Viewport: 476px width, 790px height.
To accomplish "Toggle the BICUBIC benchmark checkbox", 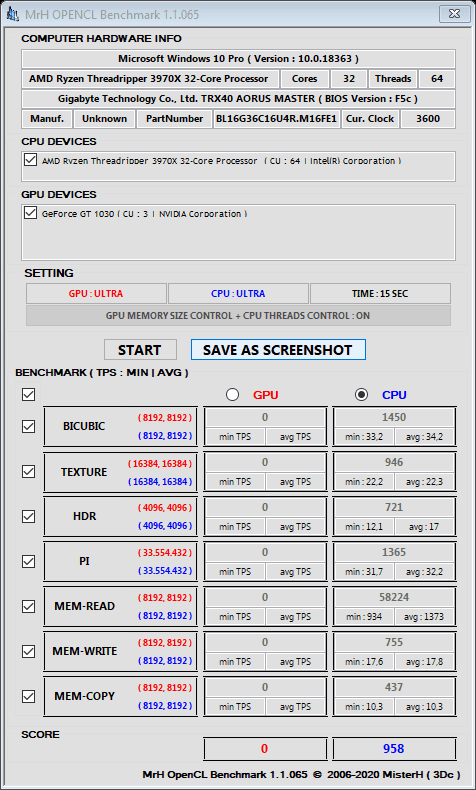I will point(28,426).
